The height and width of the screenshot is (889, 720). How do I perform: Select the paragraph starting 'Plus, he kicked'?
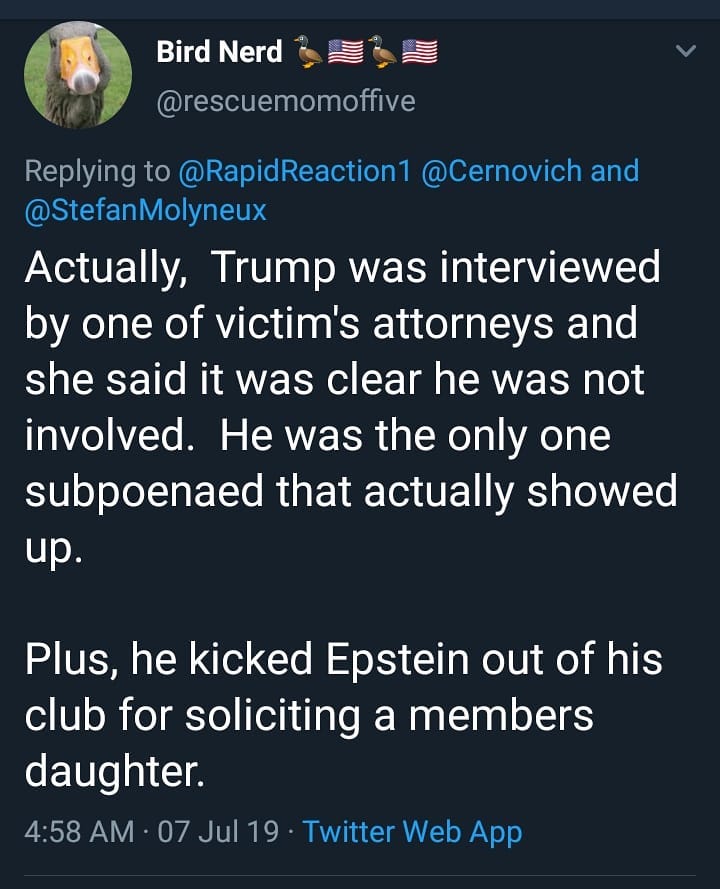(340, 715)
